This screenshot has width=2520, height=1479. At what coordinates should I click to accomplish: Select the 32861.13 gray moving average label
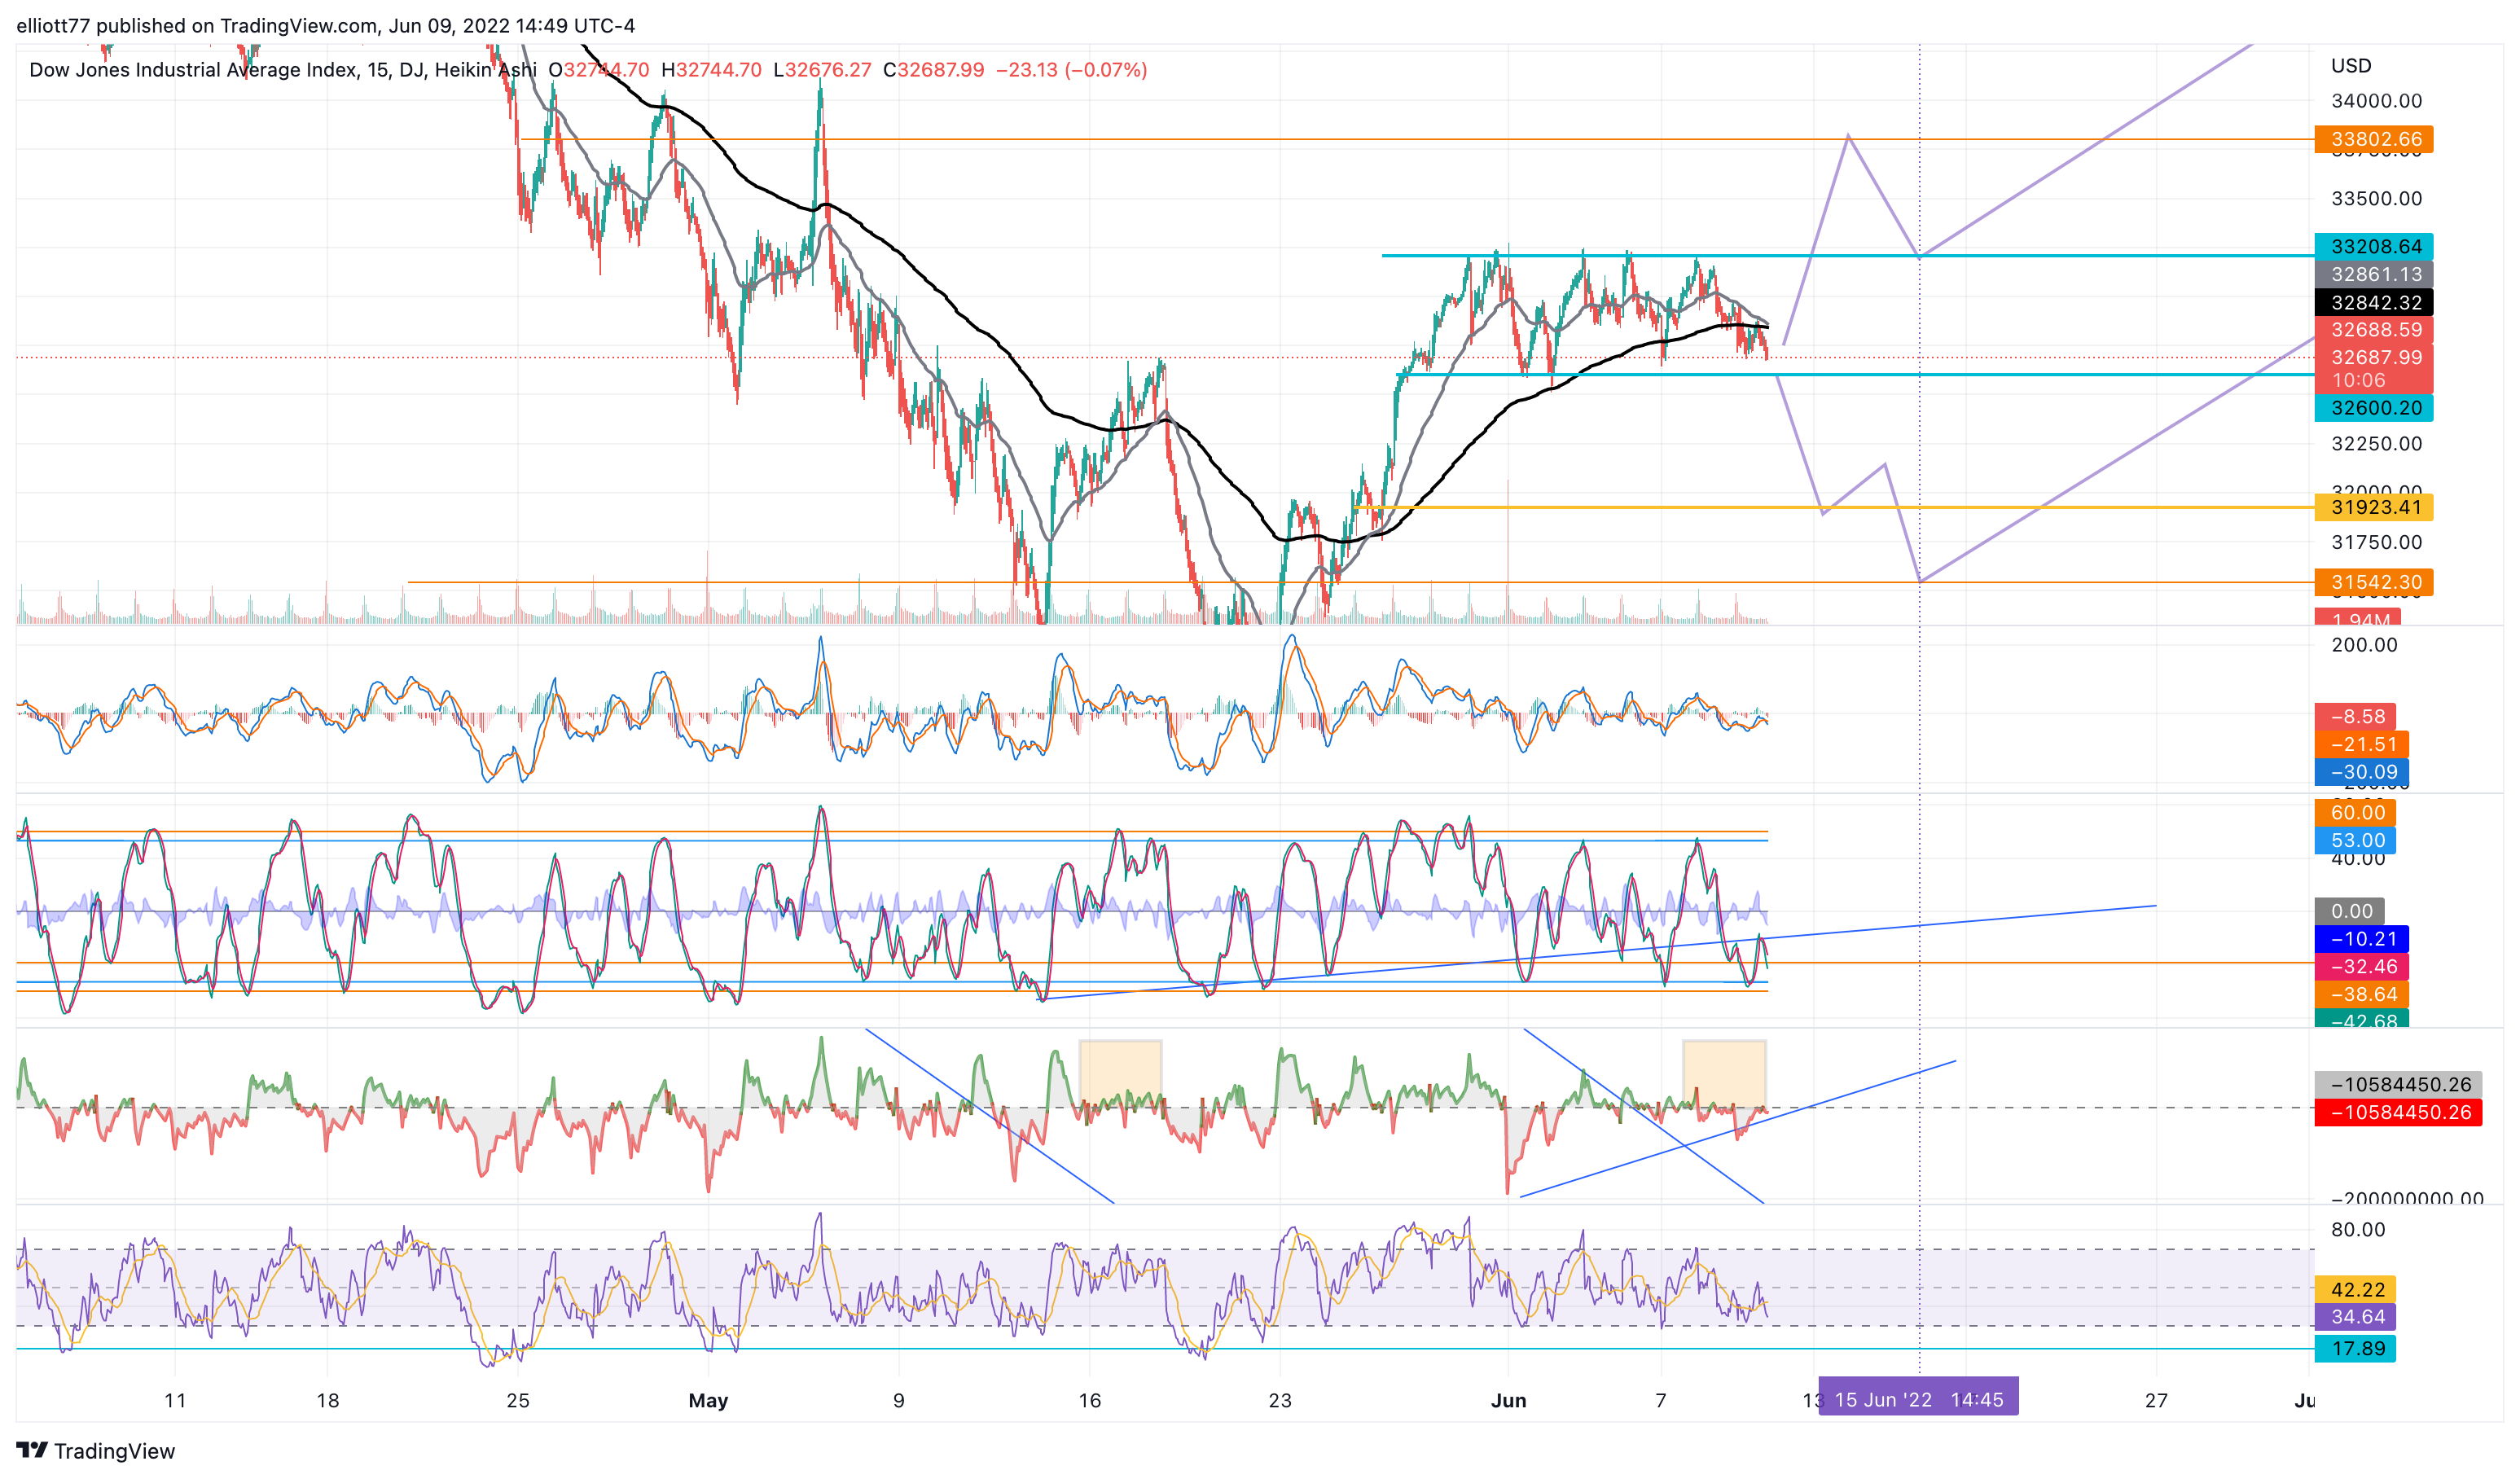(2375, 274)
